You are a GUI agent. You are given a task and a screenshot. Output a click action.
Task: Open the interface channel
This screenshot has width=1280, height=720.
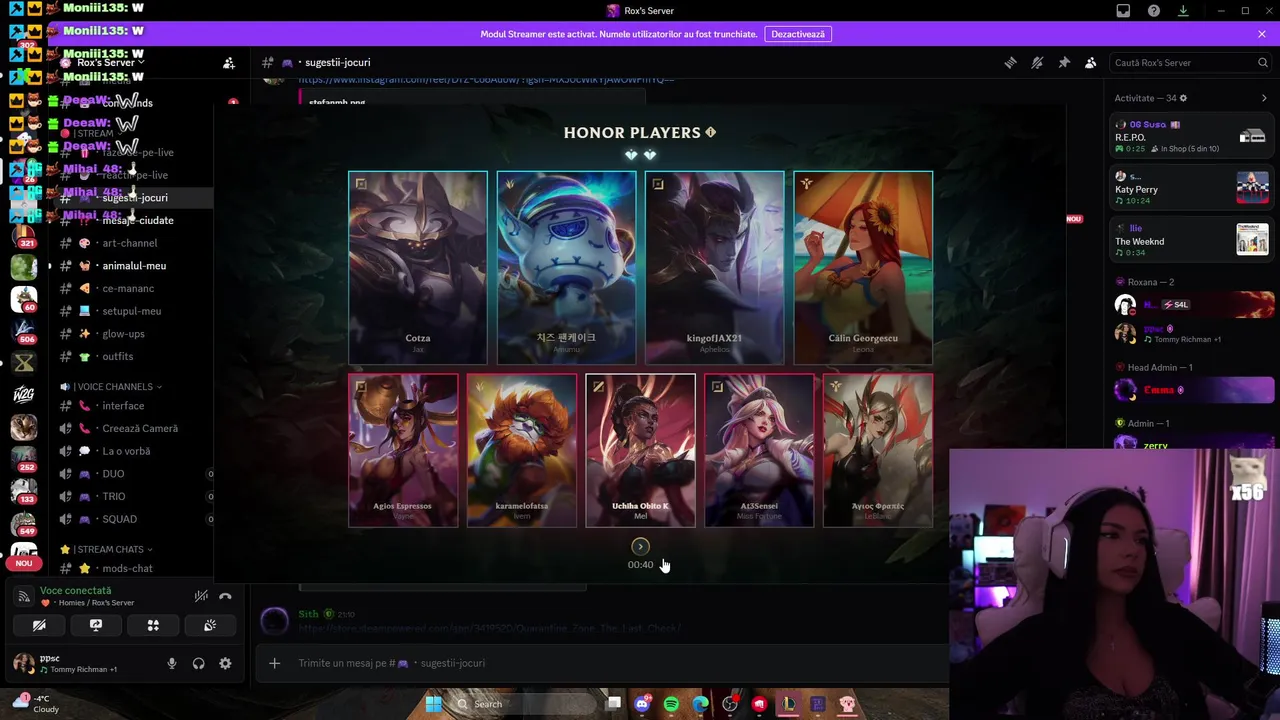point(135,406)
